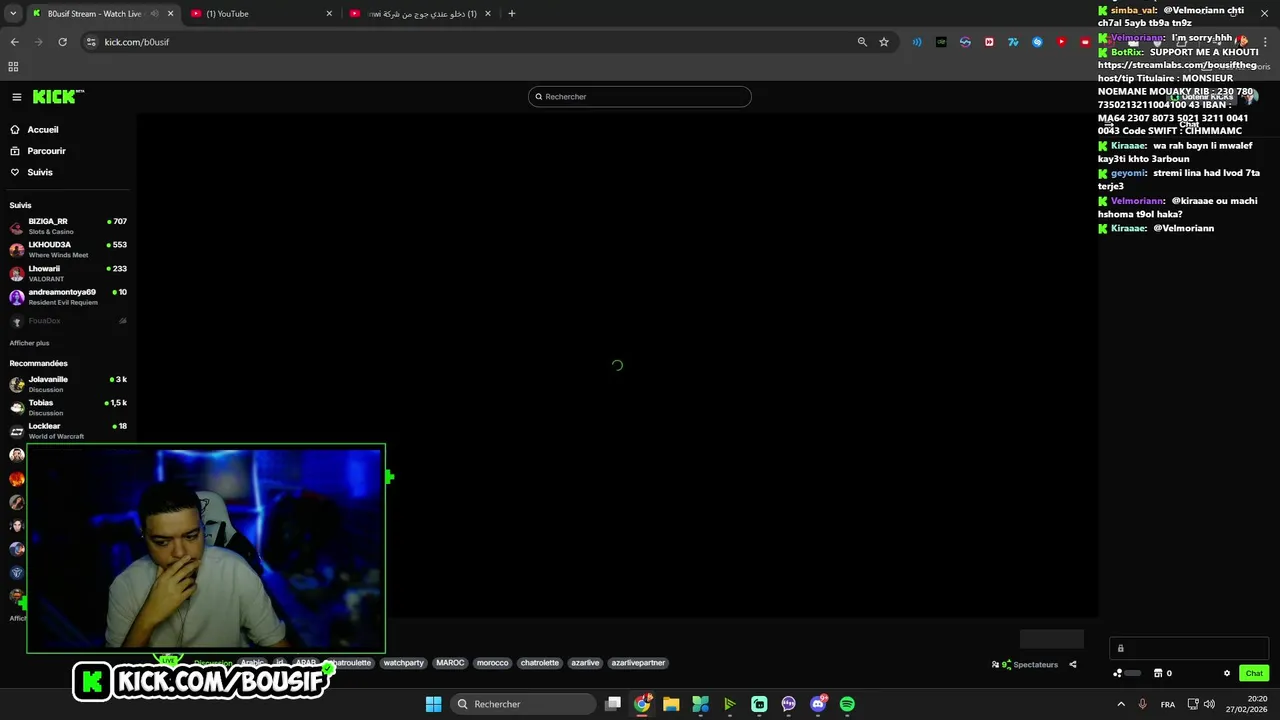Screen dimensions: 1280x720
Task: Open the tab search dropdown arrow
Action: click(13, 14)
